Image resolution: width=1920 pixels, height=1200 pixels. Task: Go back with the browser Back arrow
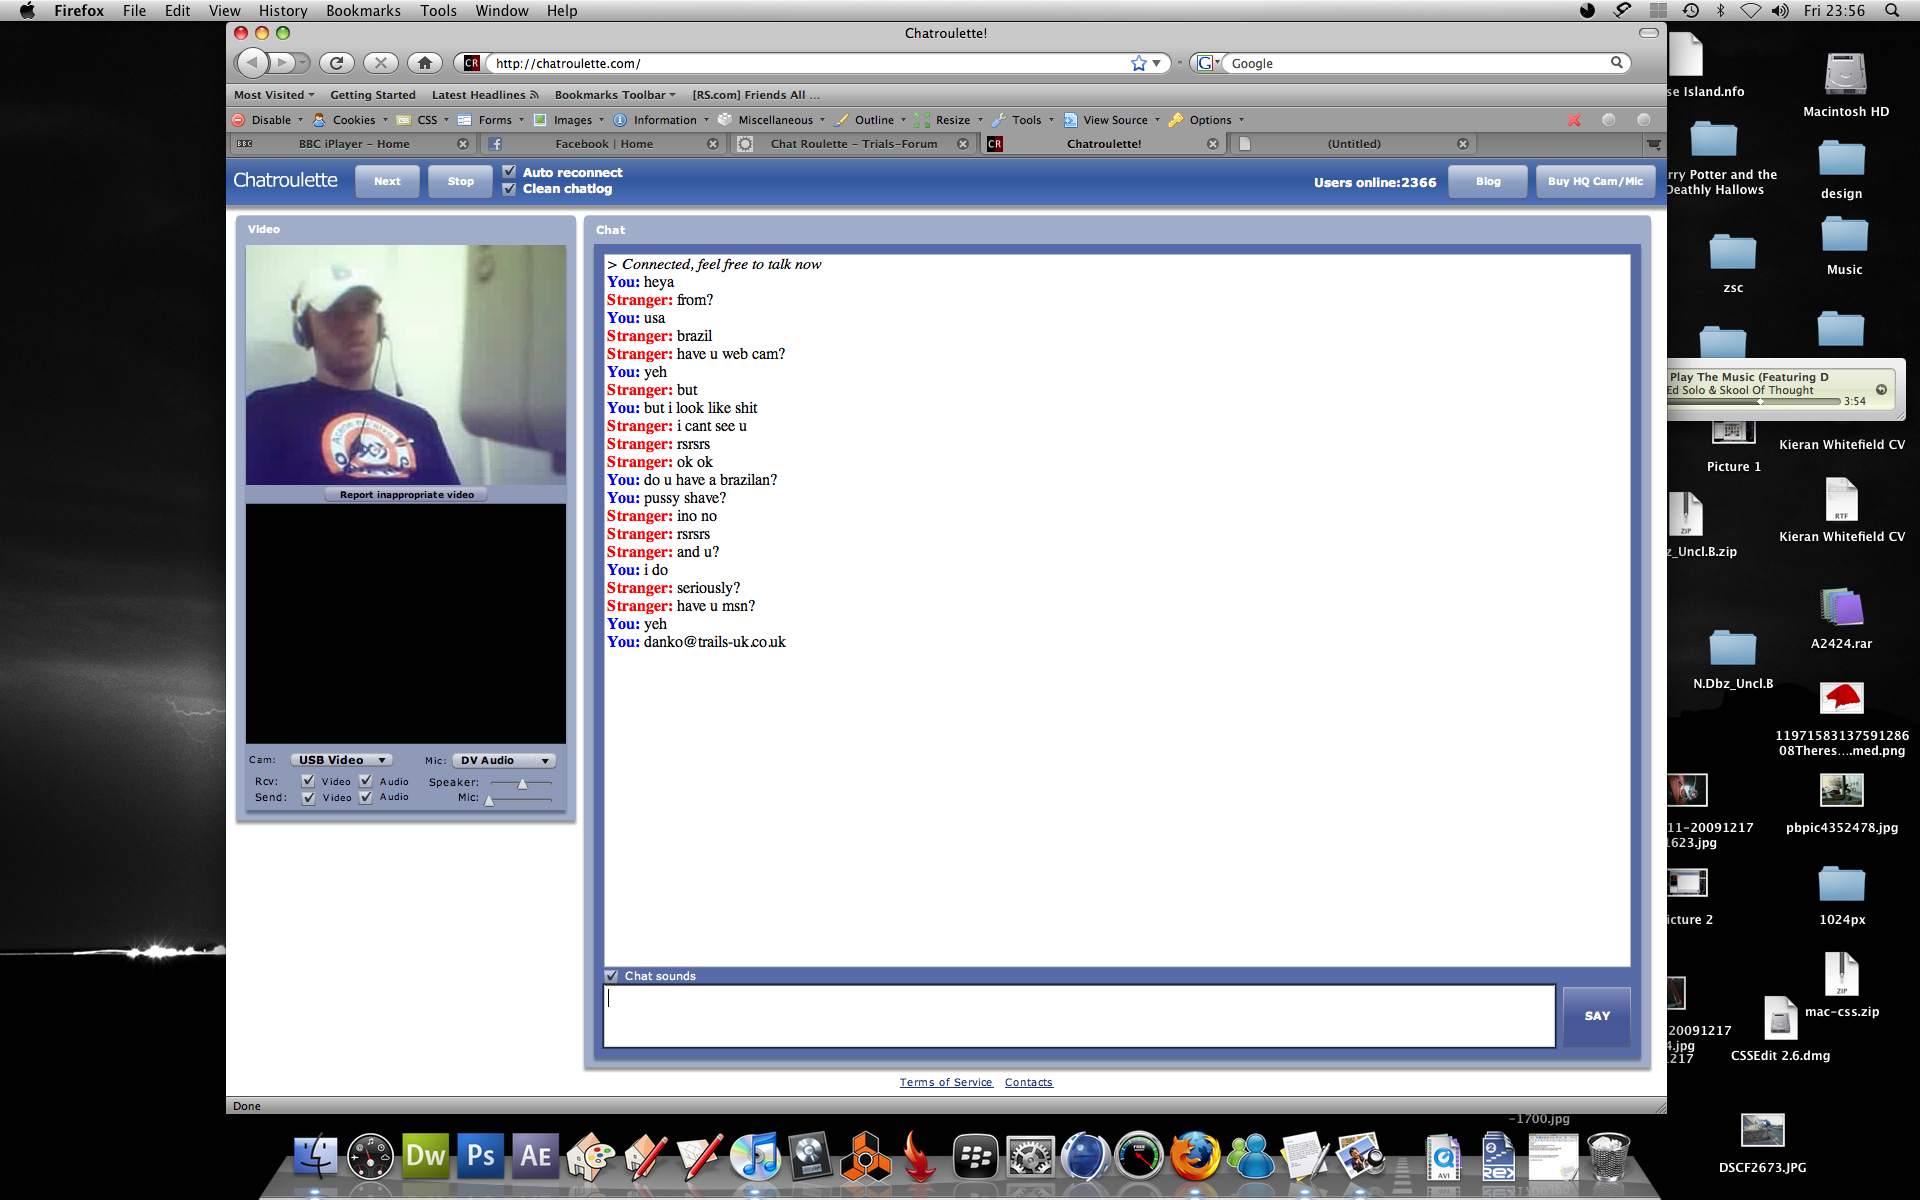[x=253, y=63]
